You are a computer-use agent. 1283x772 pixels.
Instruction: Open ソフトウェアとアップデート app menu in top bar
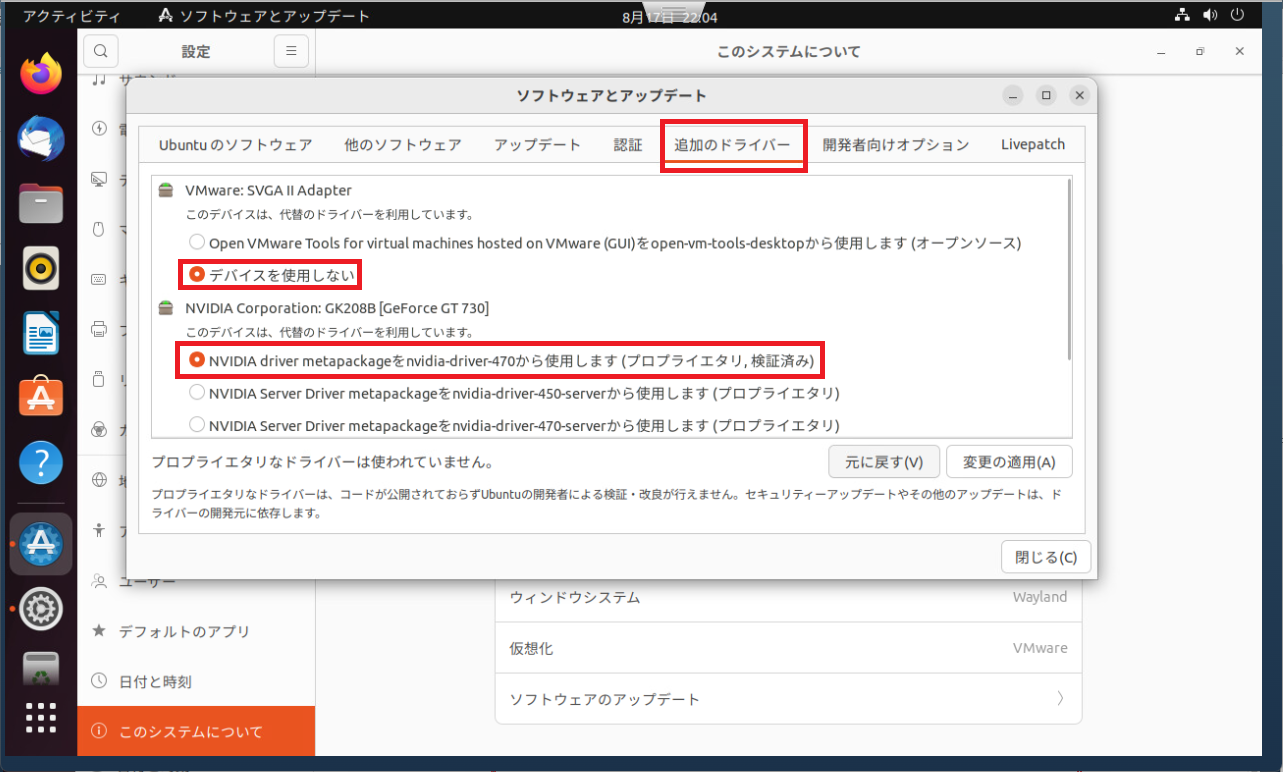tap(264, 16)
